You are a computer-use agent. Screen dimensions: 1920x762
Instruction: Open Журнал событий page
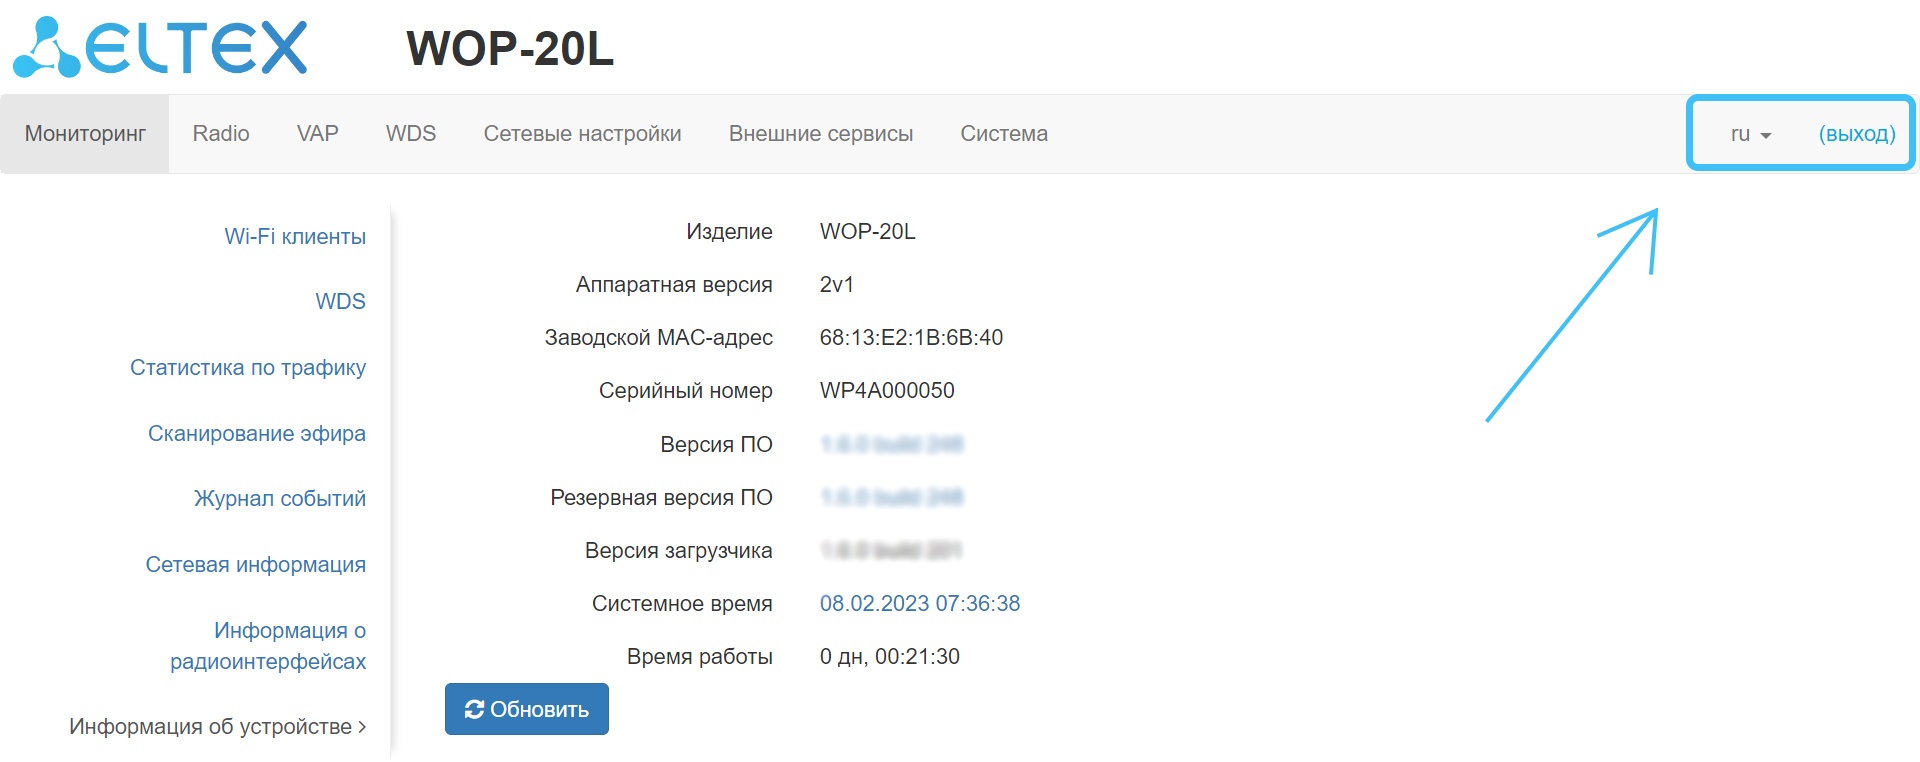280,499
